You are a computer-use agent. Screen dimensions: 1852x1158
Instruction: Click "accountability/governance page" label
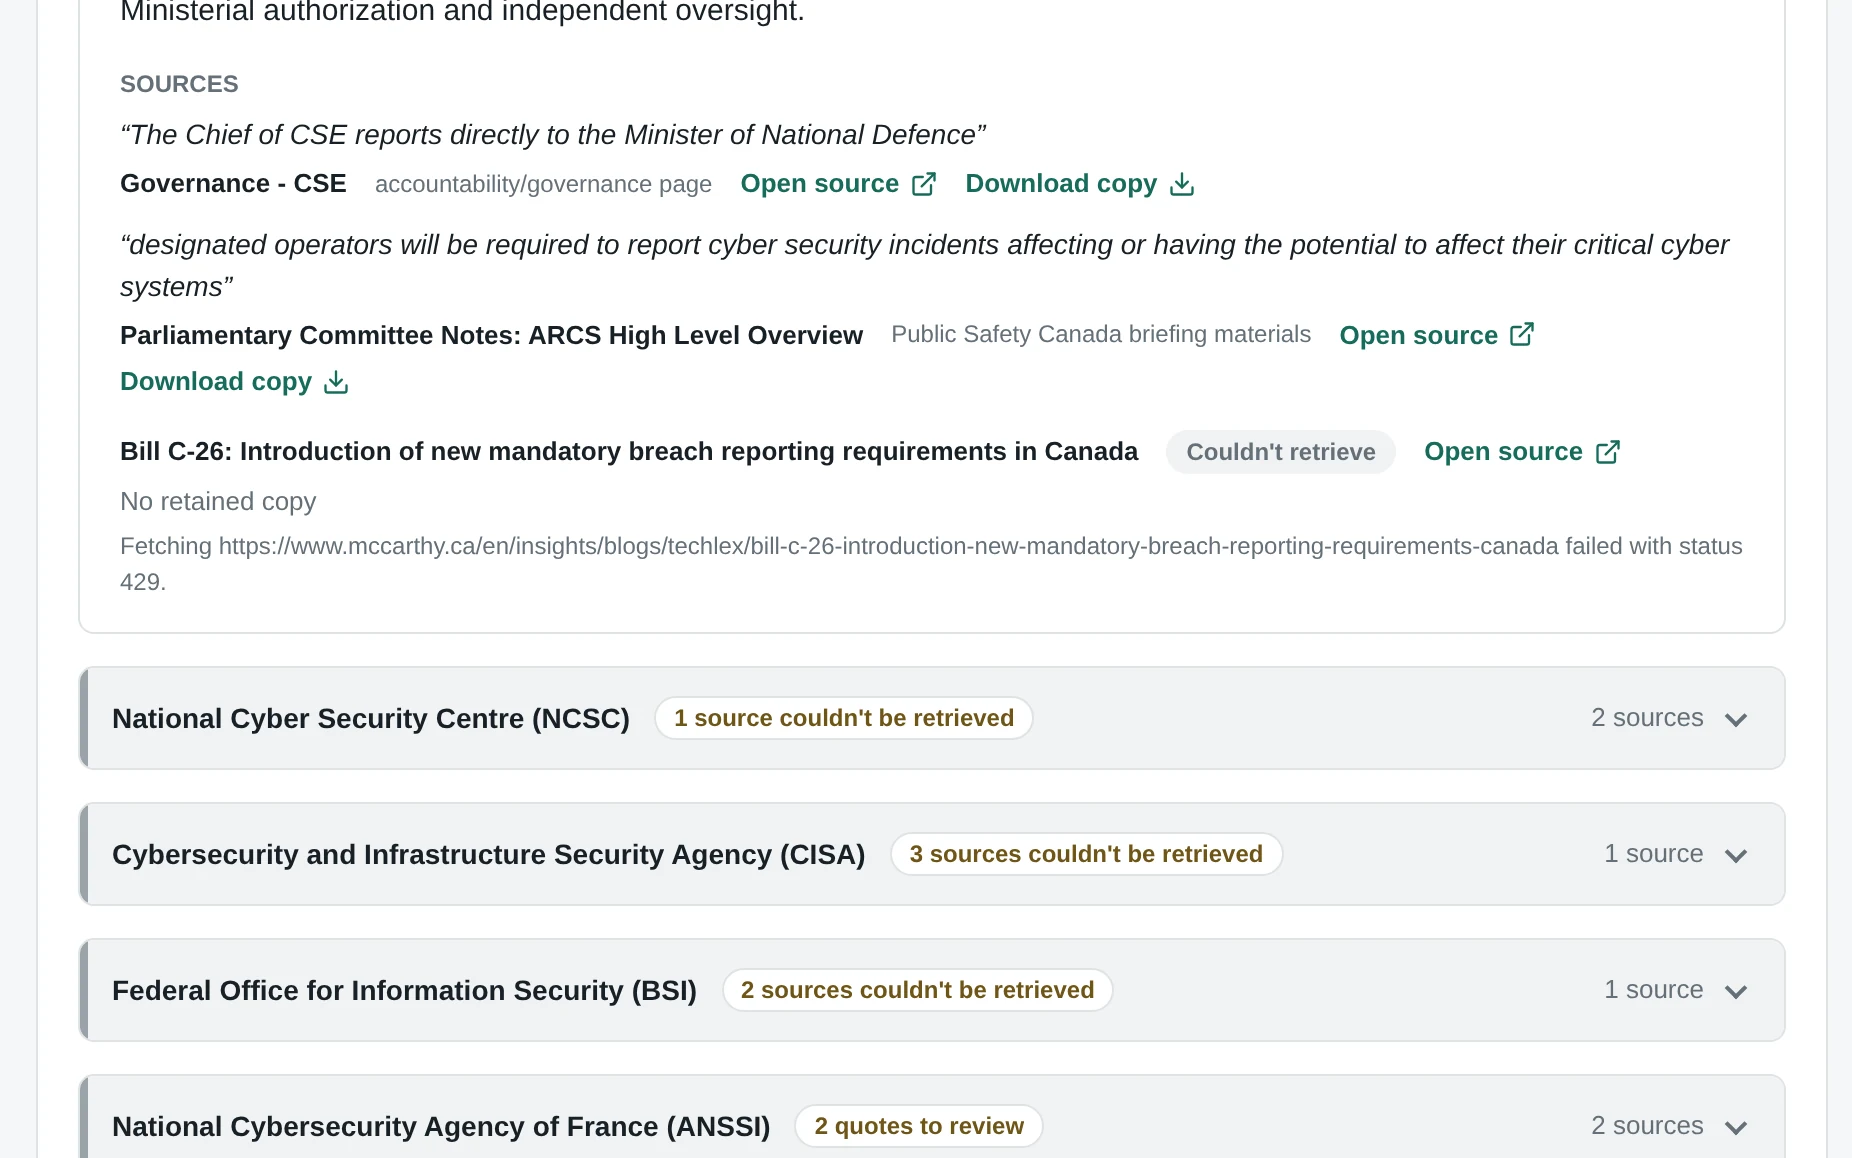pos(543,184)
